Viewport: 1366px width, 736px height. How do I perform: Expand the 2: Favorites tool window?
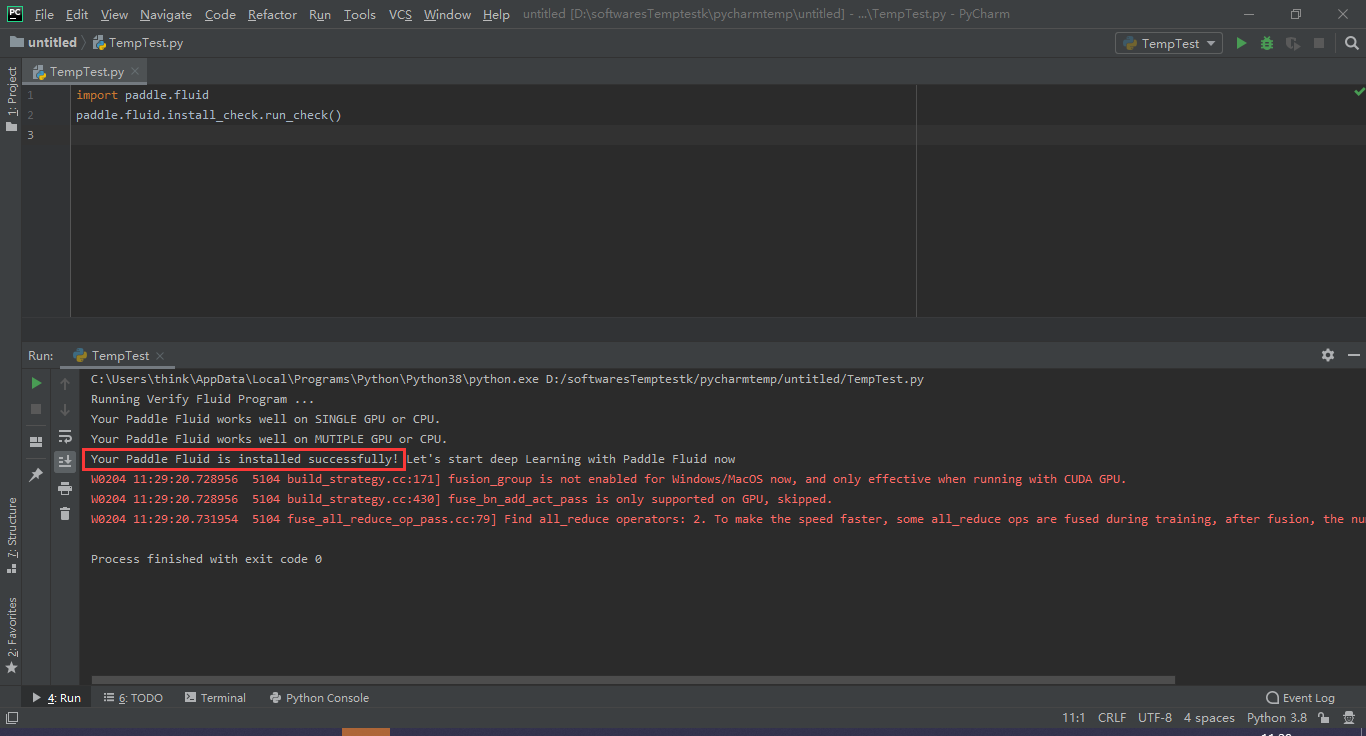[x=11, y=634]
